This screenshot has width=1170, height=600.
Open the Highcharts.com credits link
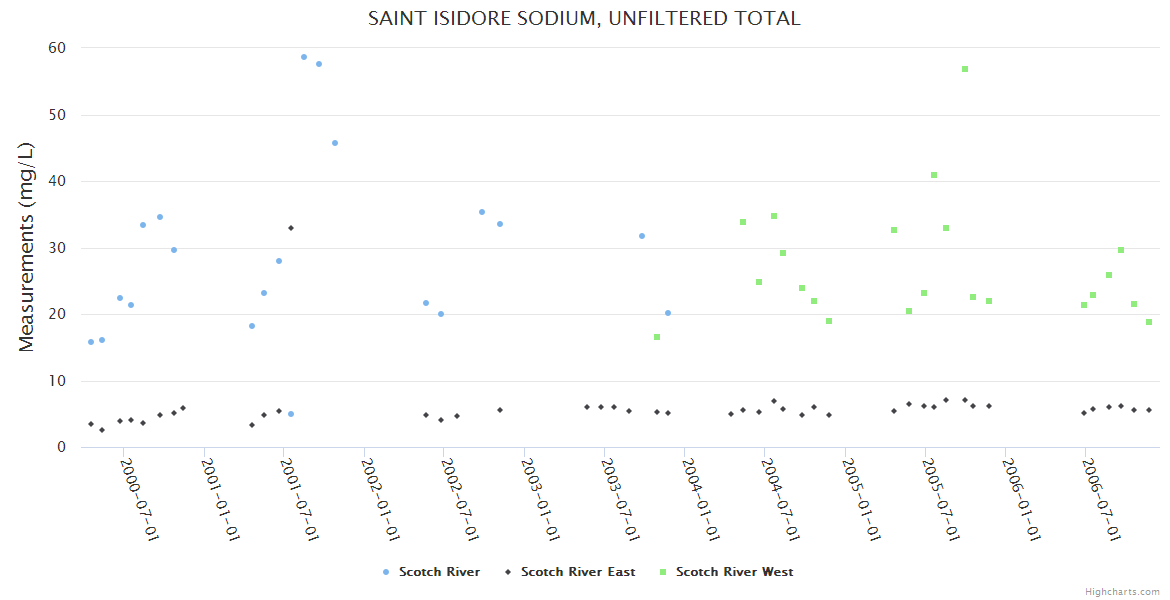(1122, 592)
